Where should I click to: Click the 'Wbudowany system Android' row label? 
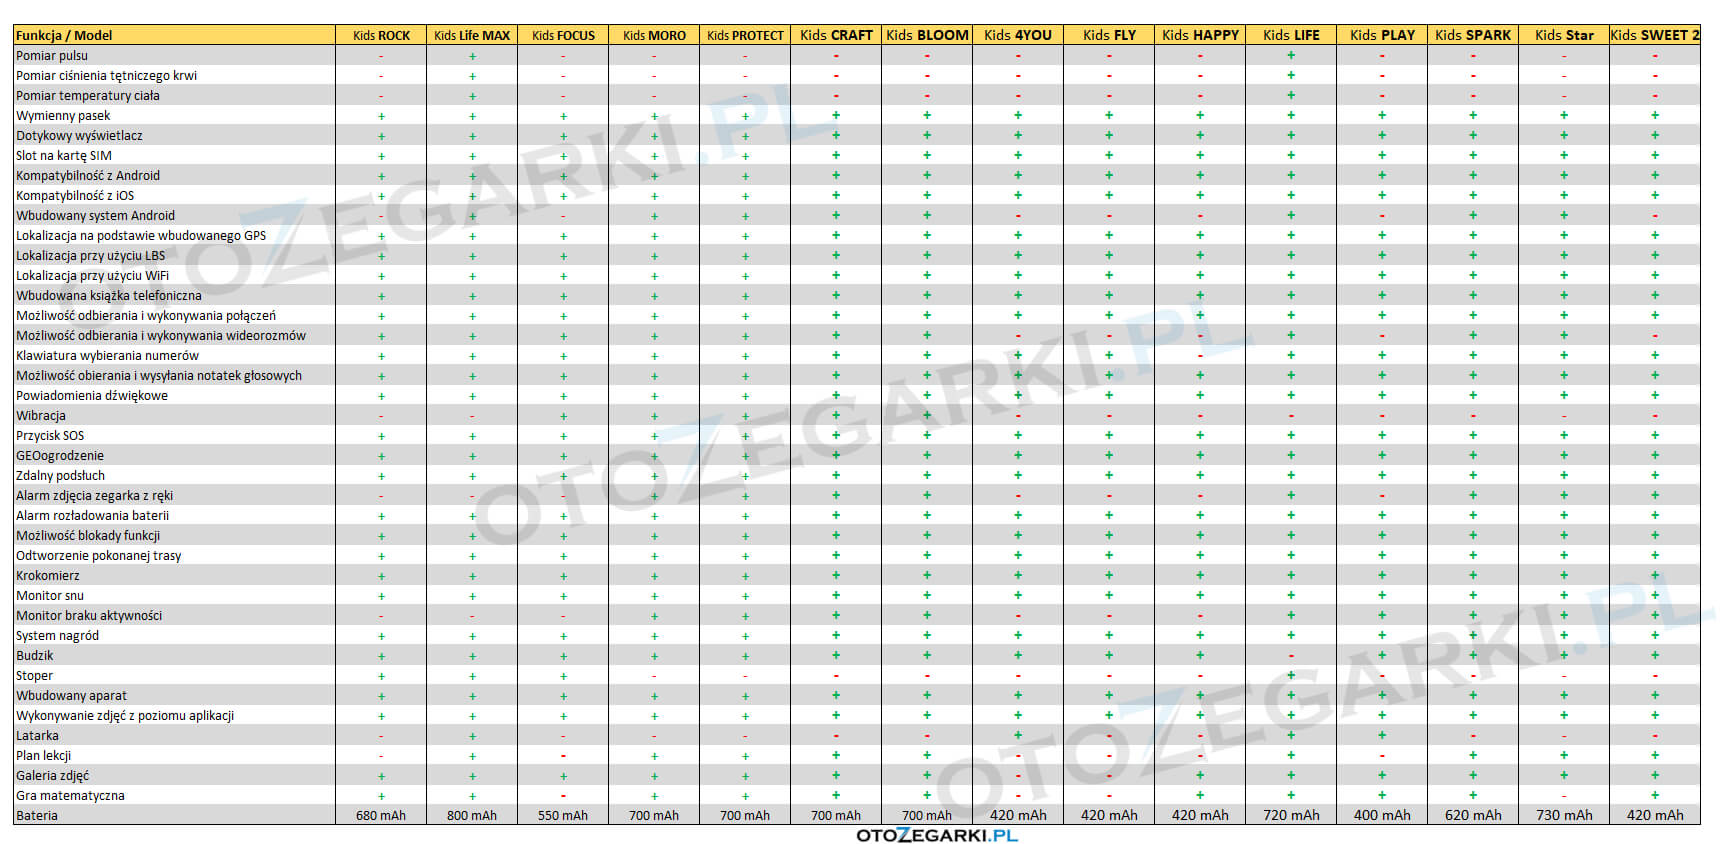click(x=95, y=216)
